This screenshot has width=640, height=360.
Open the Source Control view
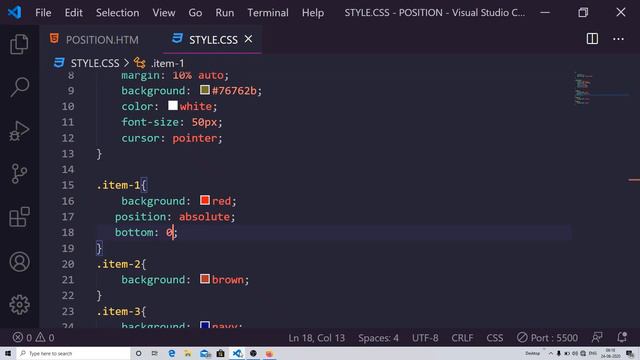(19, 174)
